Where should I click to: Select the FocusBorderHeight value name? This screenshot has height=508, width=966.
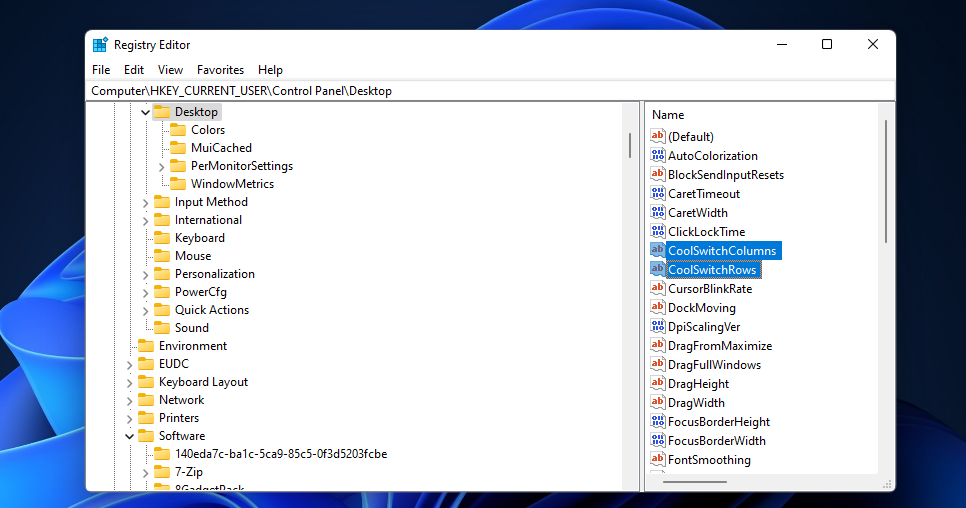tap(719, 422)
